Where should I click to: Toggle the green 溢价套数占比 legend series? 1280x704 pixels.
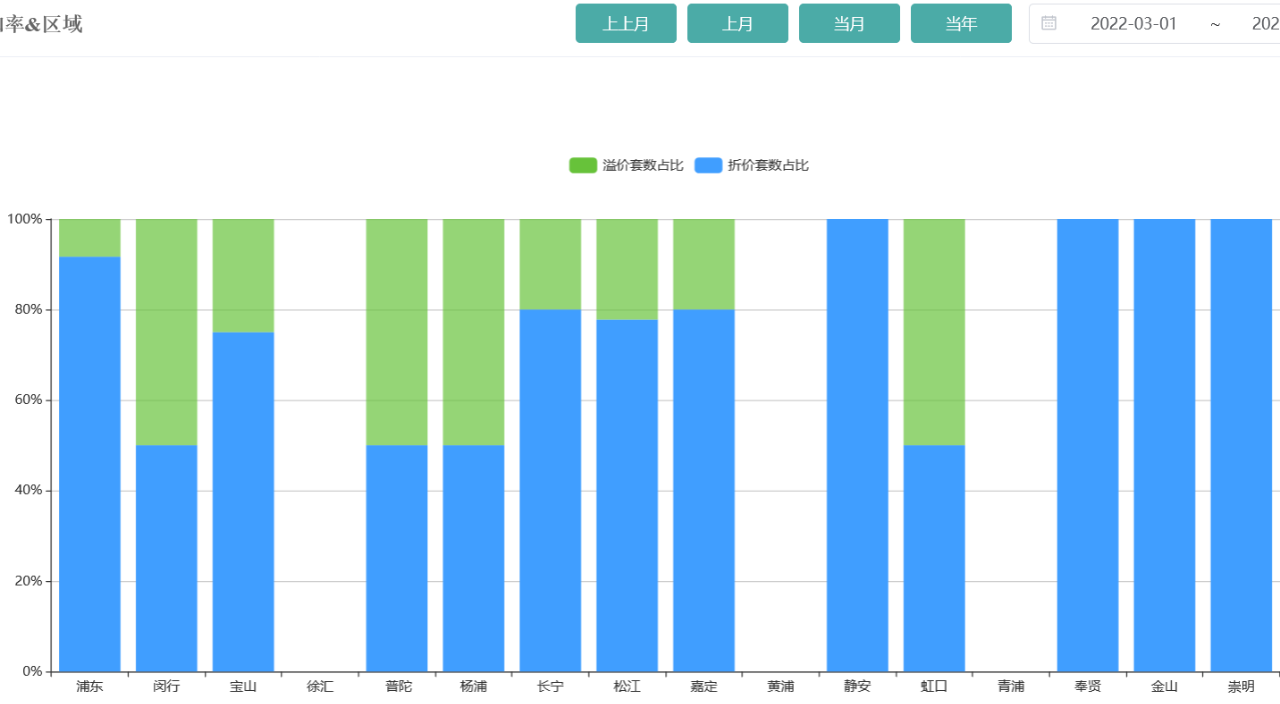(626, 165)
